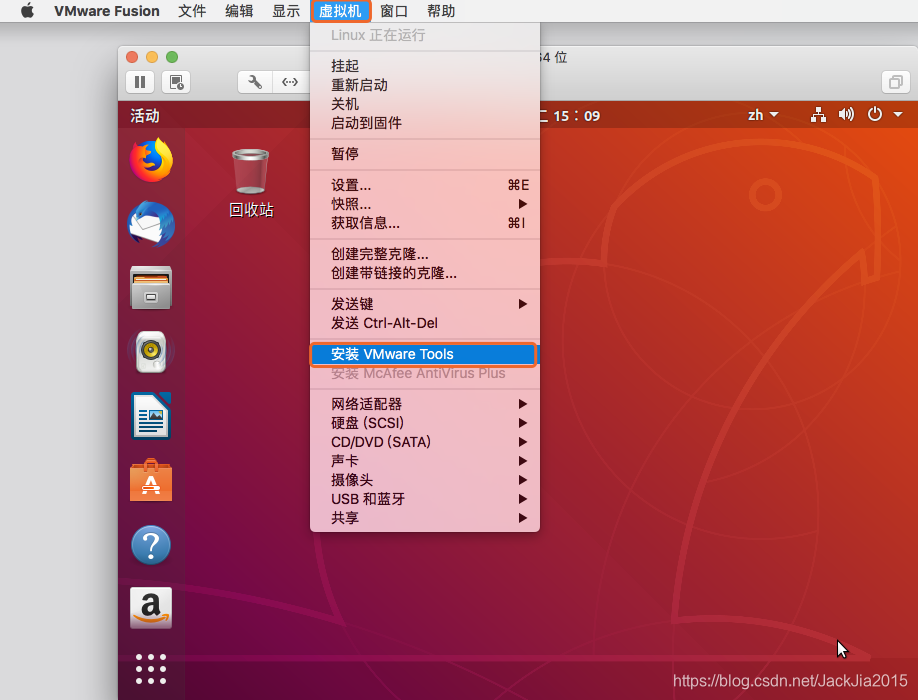Open VM settings wrench icon

(x=255, y=82)
